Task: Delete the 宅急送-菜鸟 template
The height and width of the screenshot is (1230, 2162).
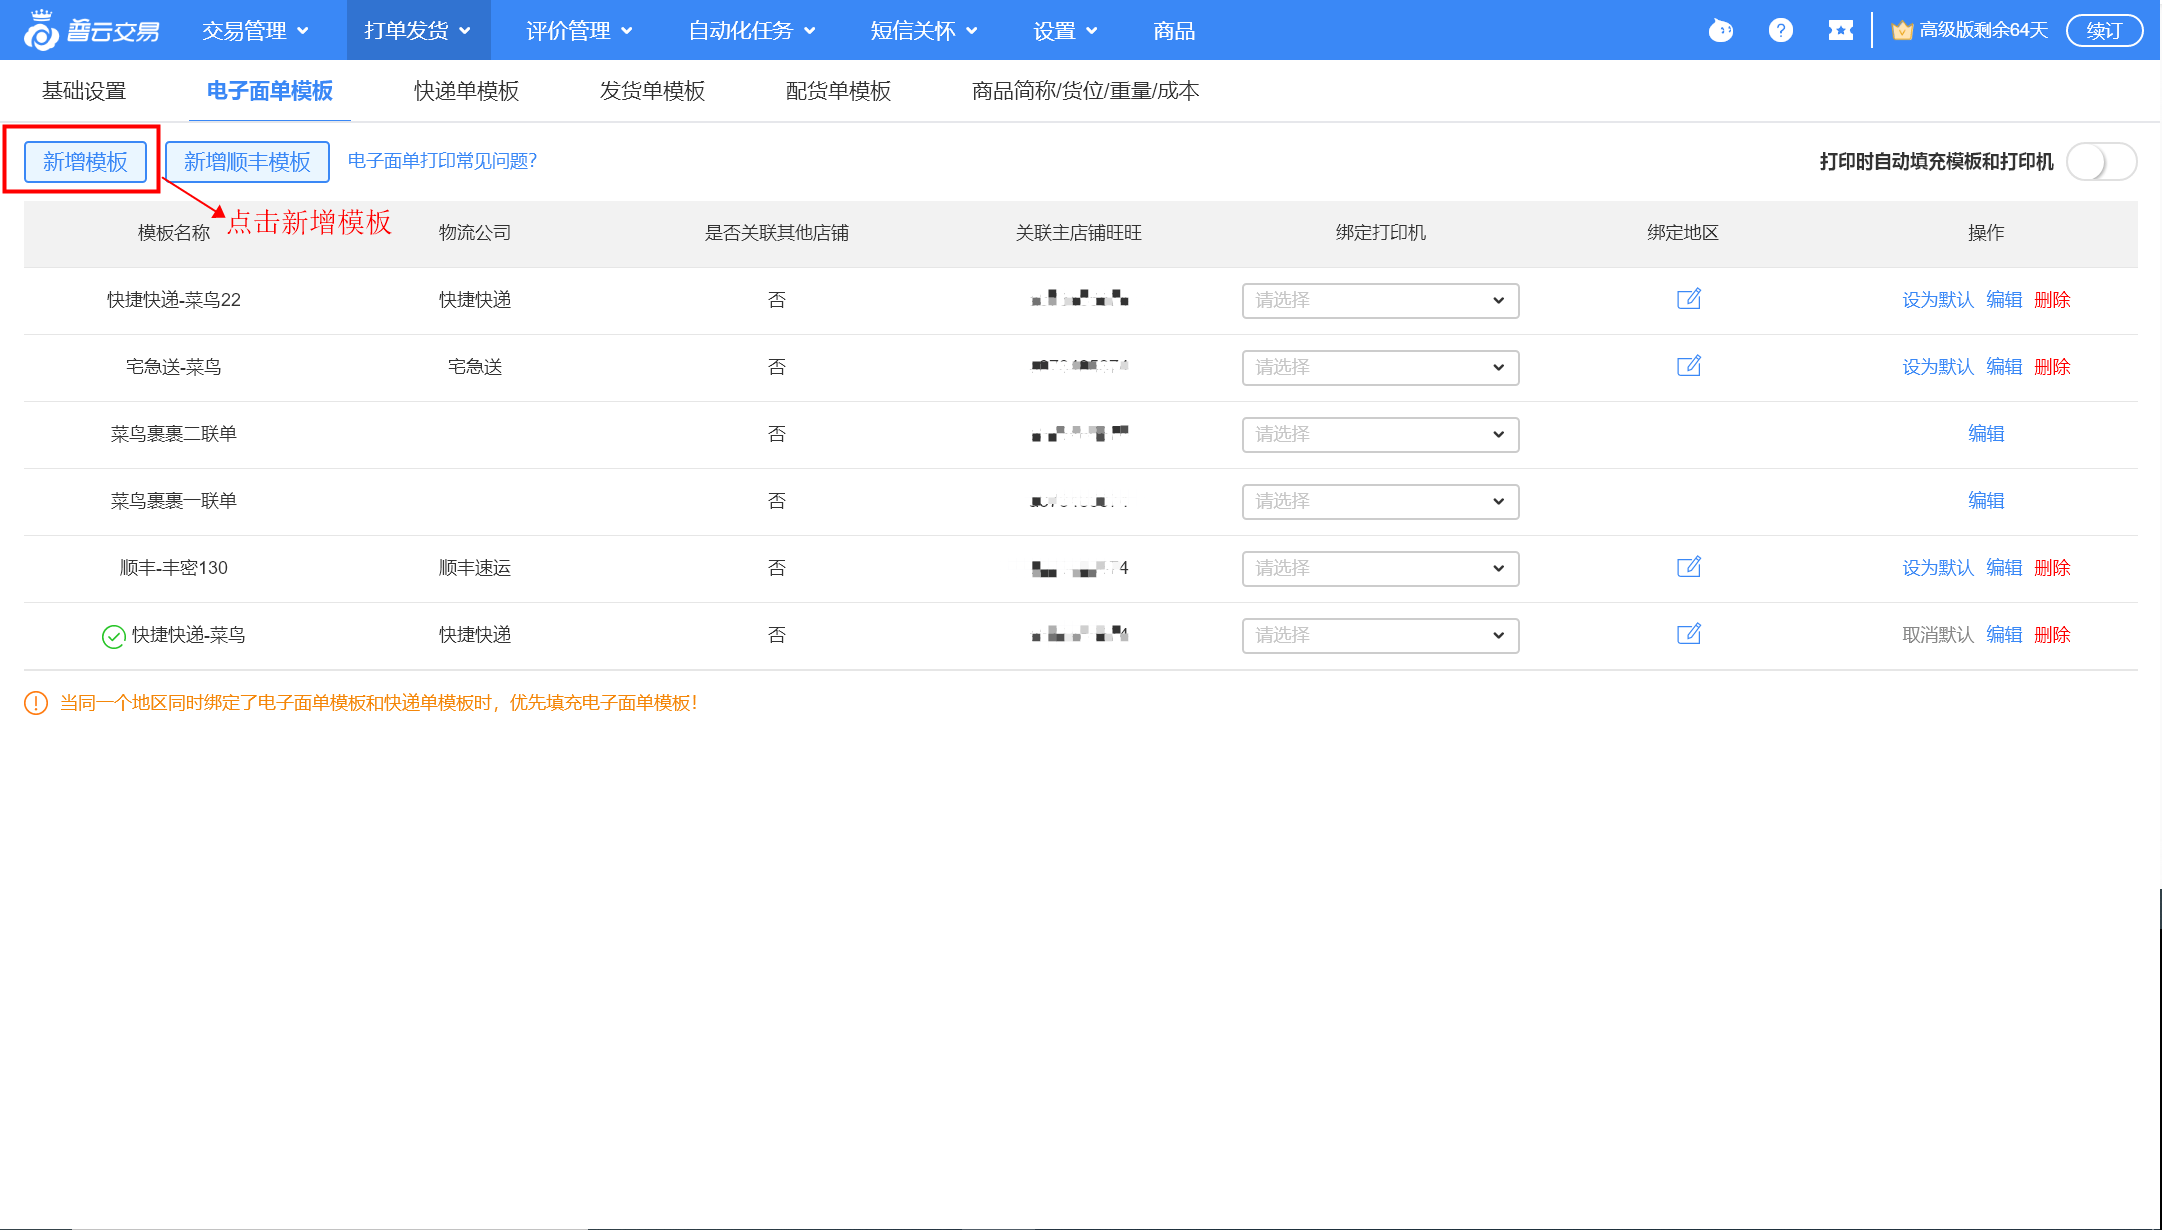Action: (2052, 367)
